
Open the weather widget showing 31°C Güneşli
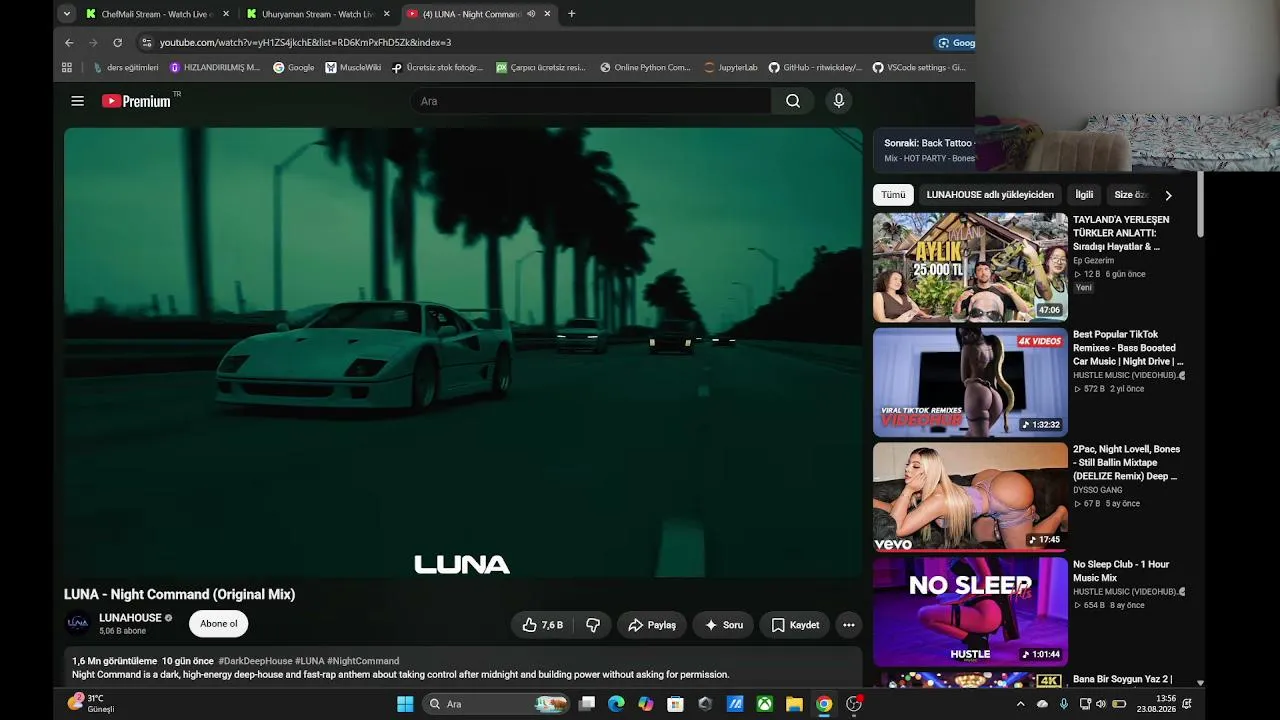pyautogui.click(x=91, y=704)
